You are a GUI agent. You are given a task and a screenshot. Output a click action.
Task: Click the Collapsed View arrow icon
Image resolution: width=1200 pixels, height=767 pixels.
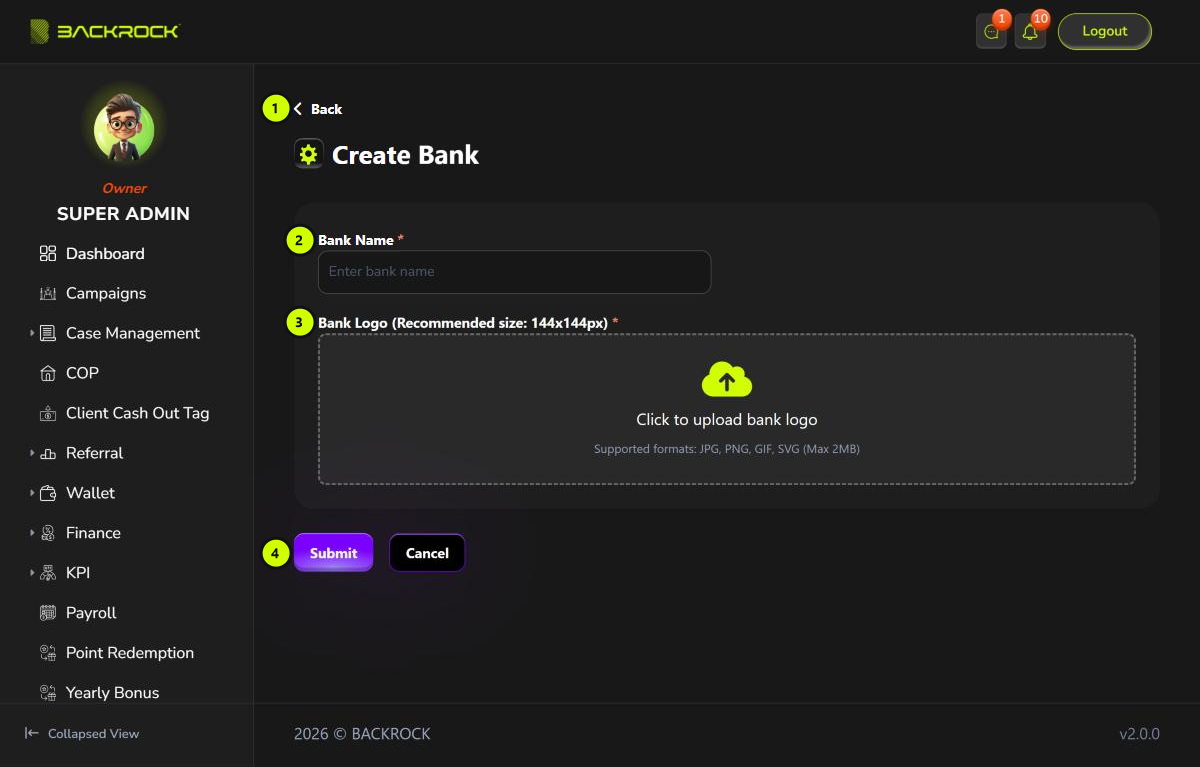(32, 733)
